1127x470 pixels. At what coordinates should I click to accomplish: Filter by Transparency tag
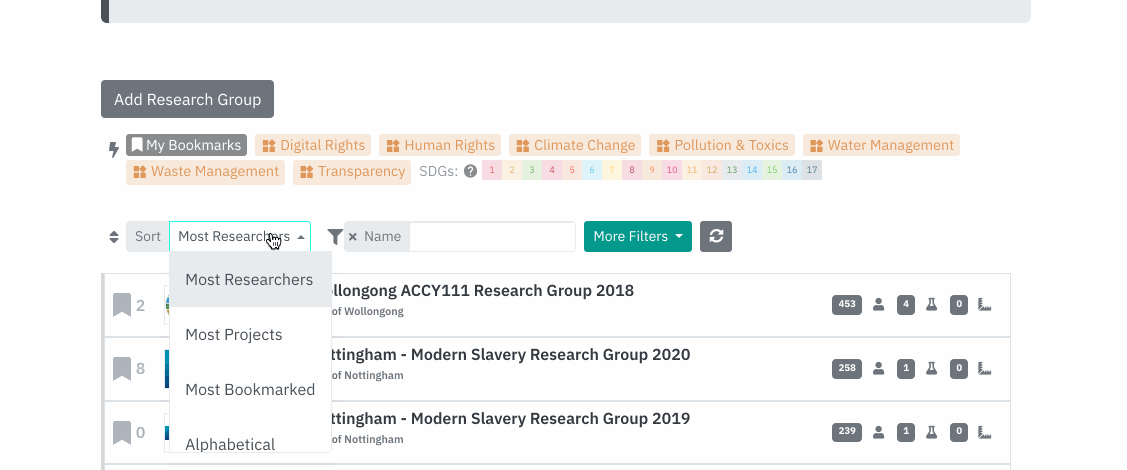pyautogui.click(x=351, y=172)
